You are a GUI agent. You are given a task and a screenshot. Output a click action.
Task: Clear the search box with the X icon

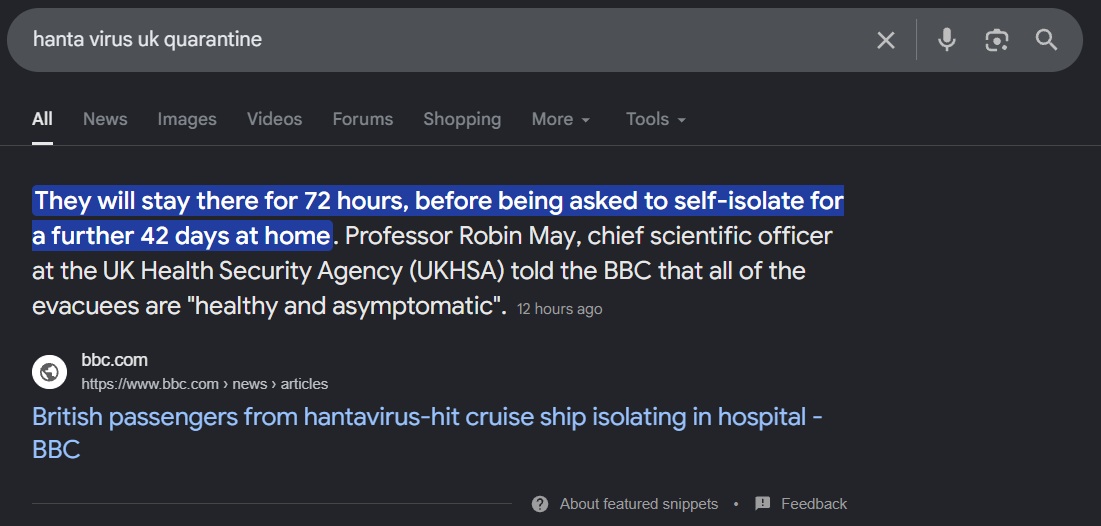[886, 40]
